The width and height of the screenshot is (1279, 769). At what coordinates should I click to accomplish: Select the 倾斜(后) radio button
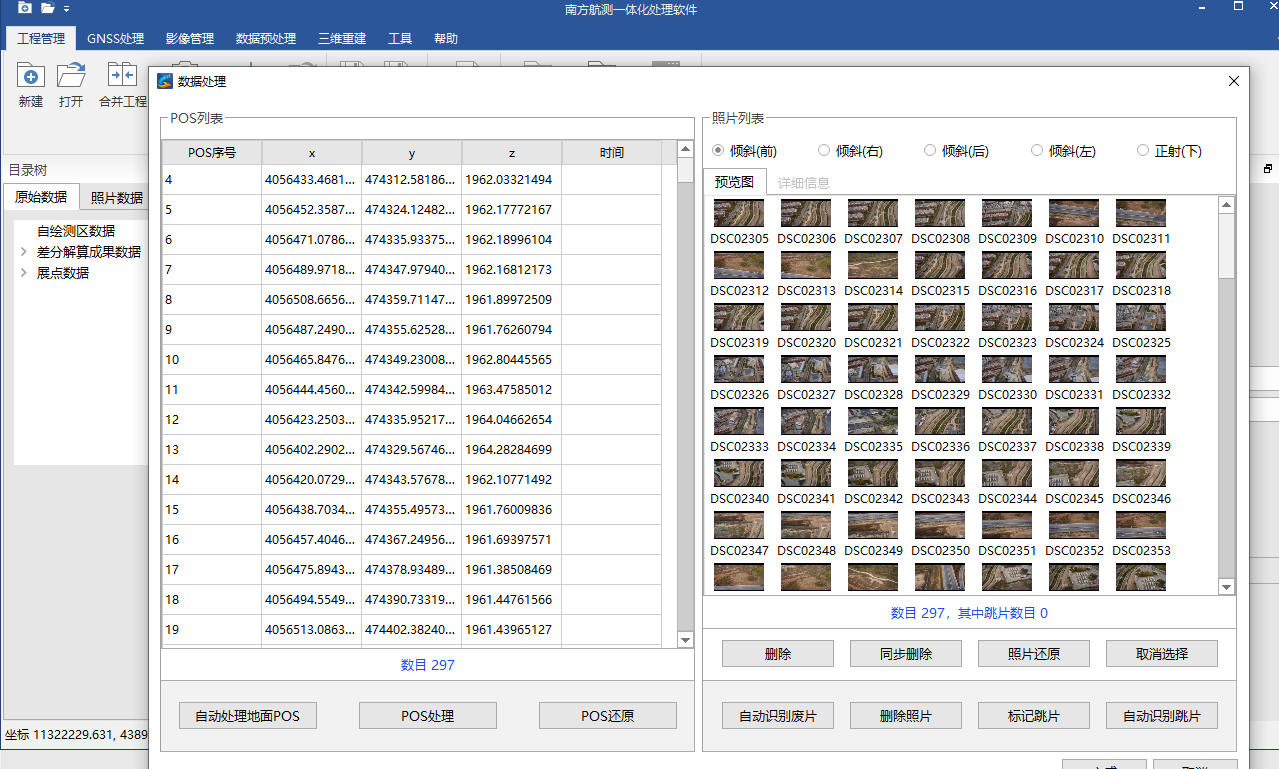click(930, 151)
